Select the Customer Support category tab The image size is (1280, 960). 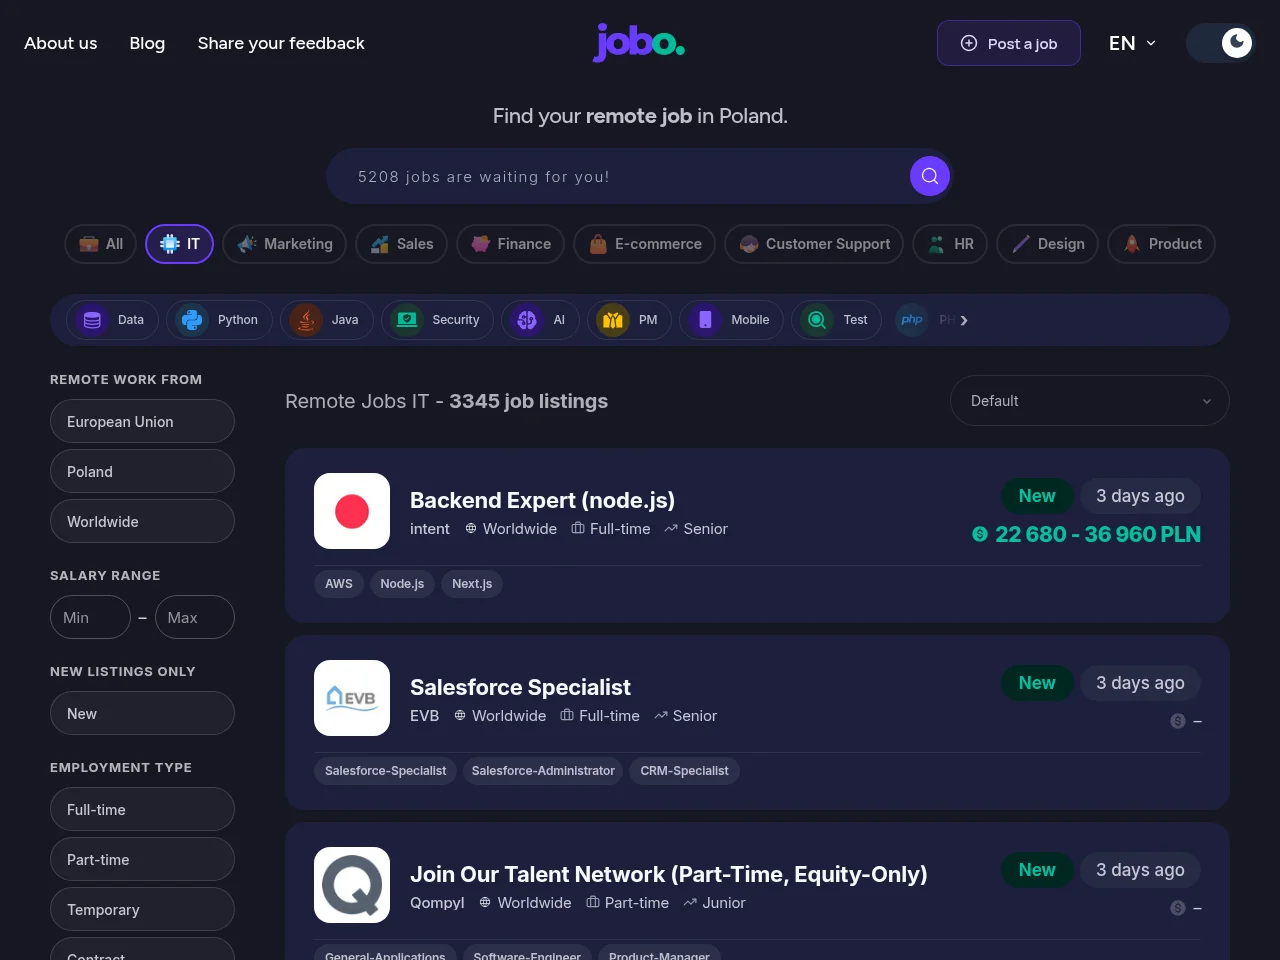pos(814,244)
